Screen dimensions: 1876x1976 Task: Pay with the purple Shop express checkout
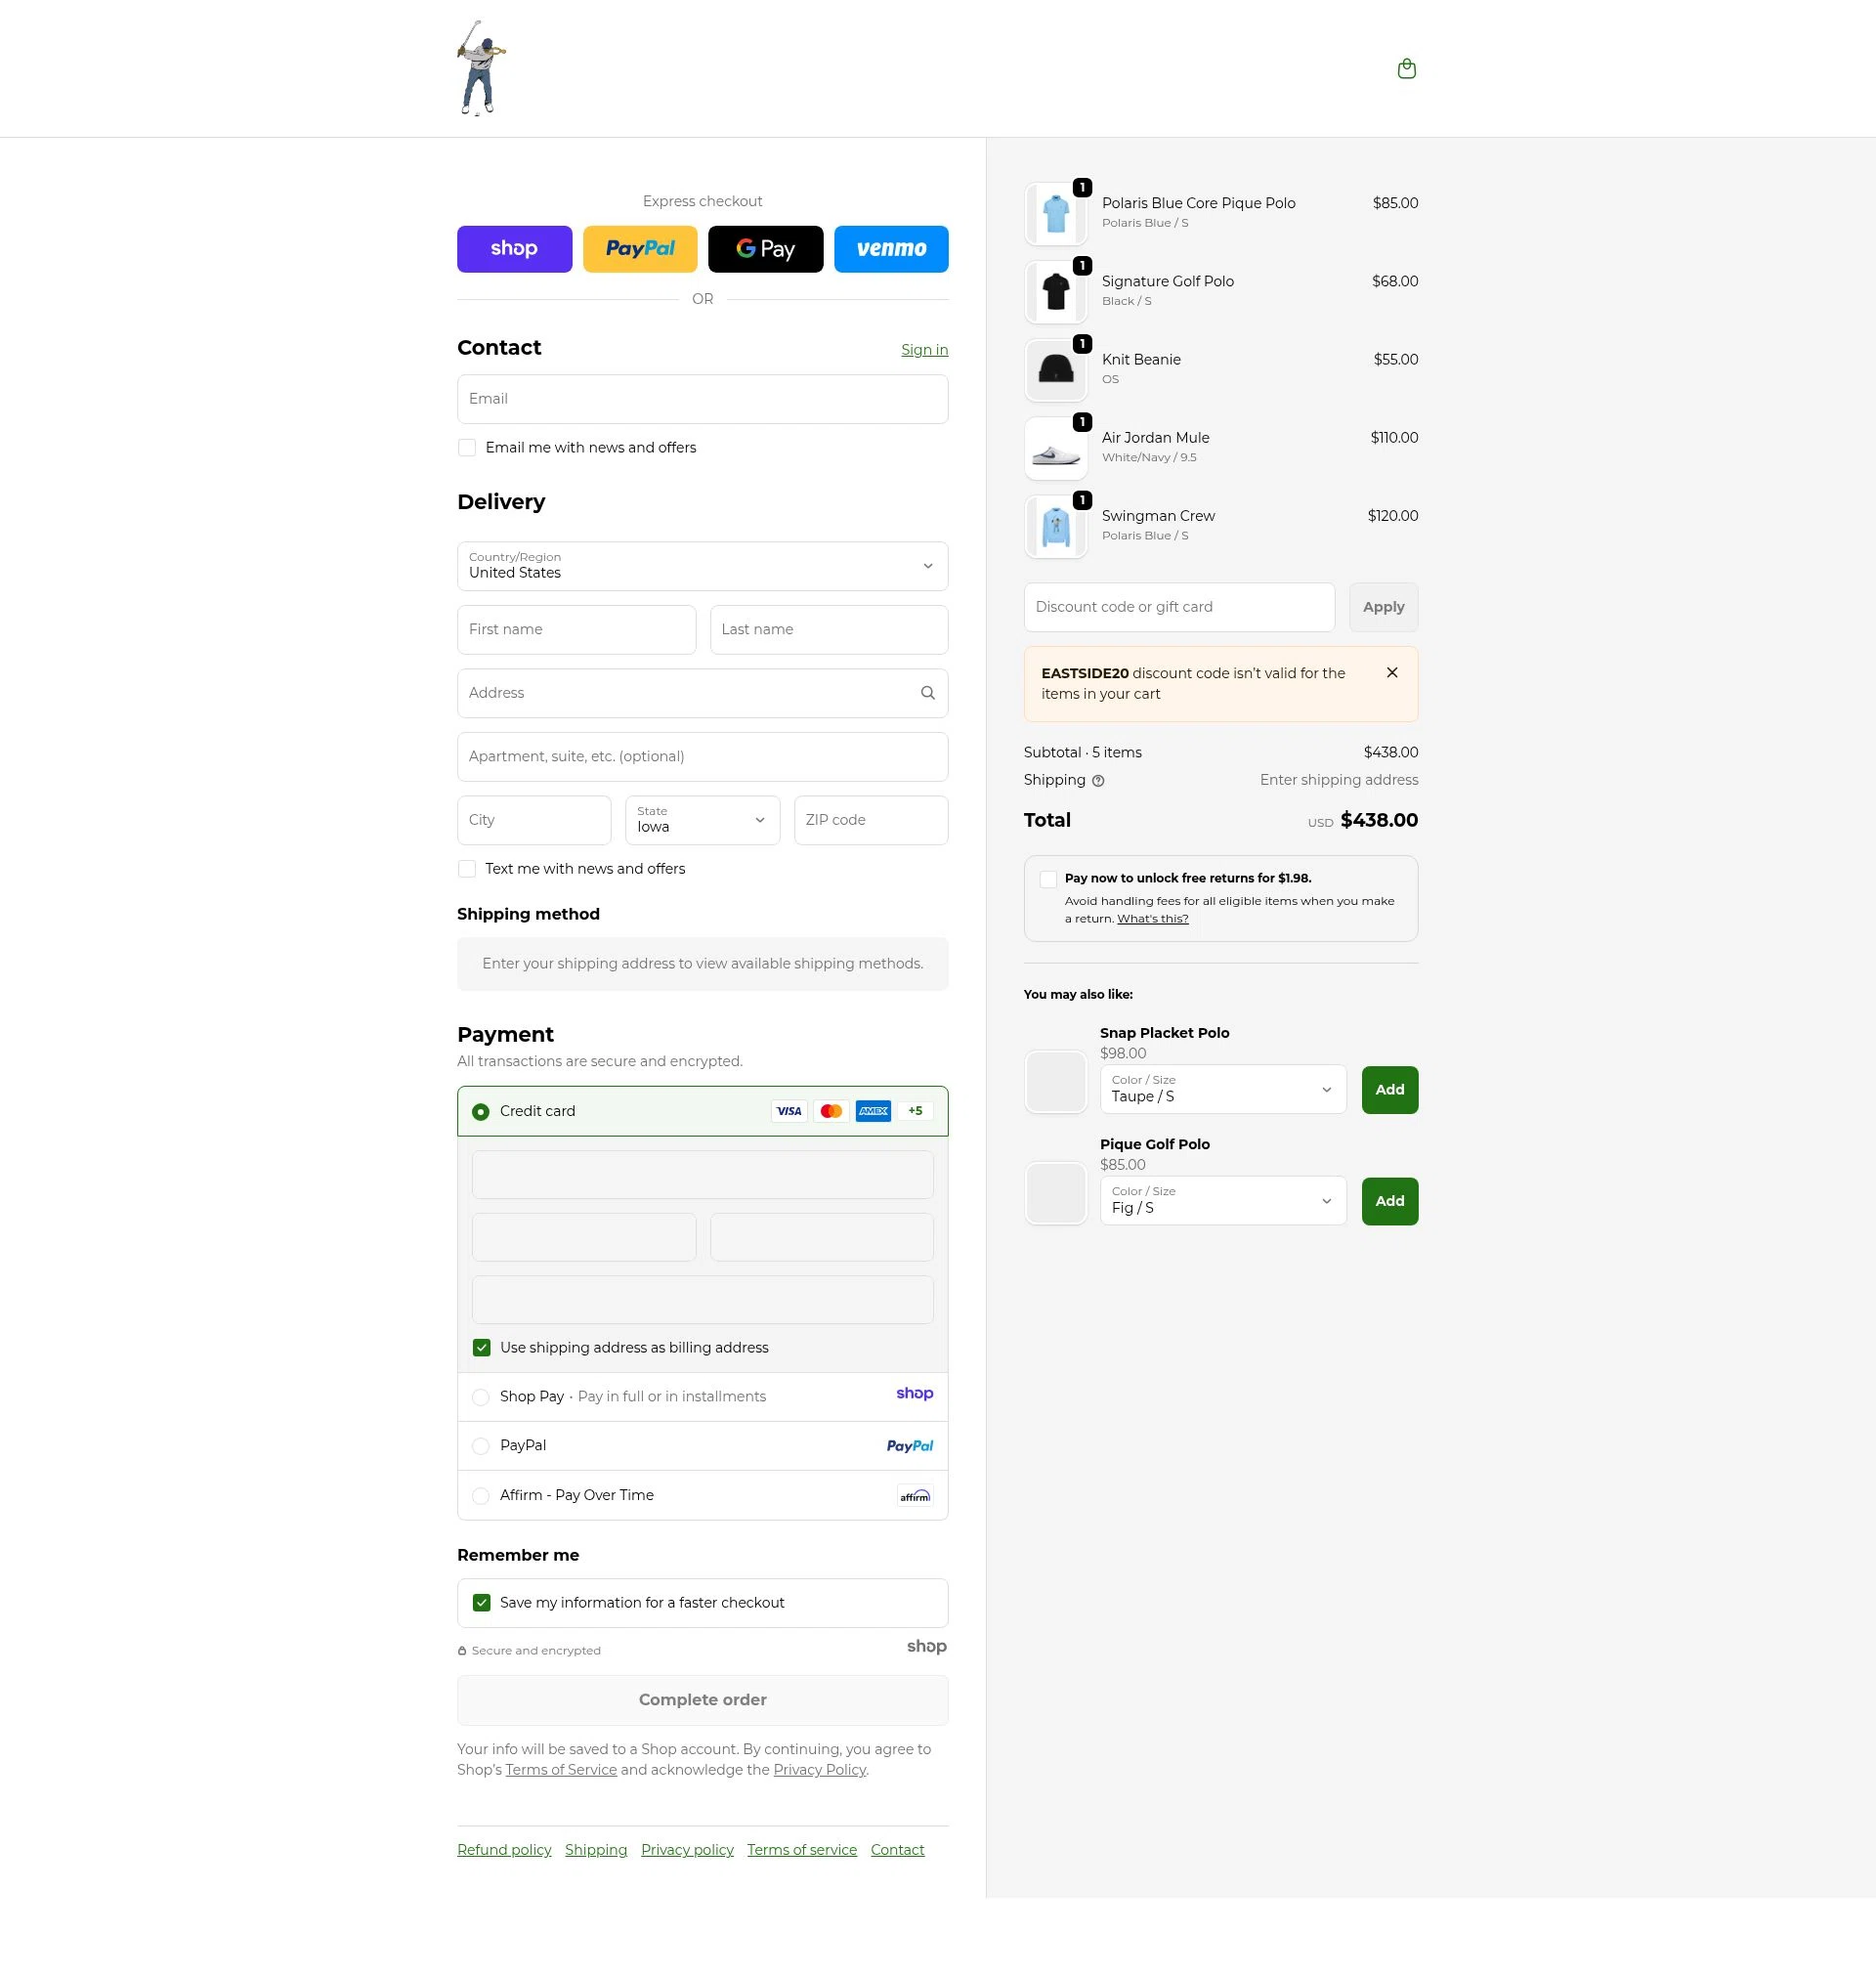(x=514, y=248)
